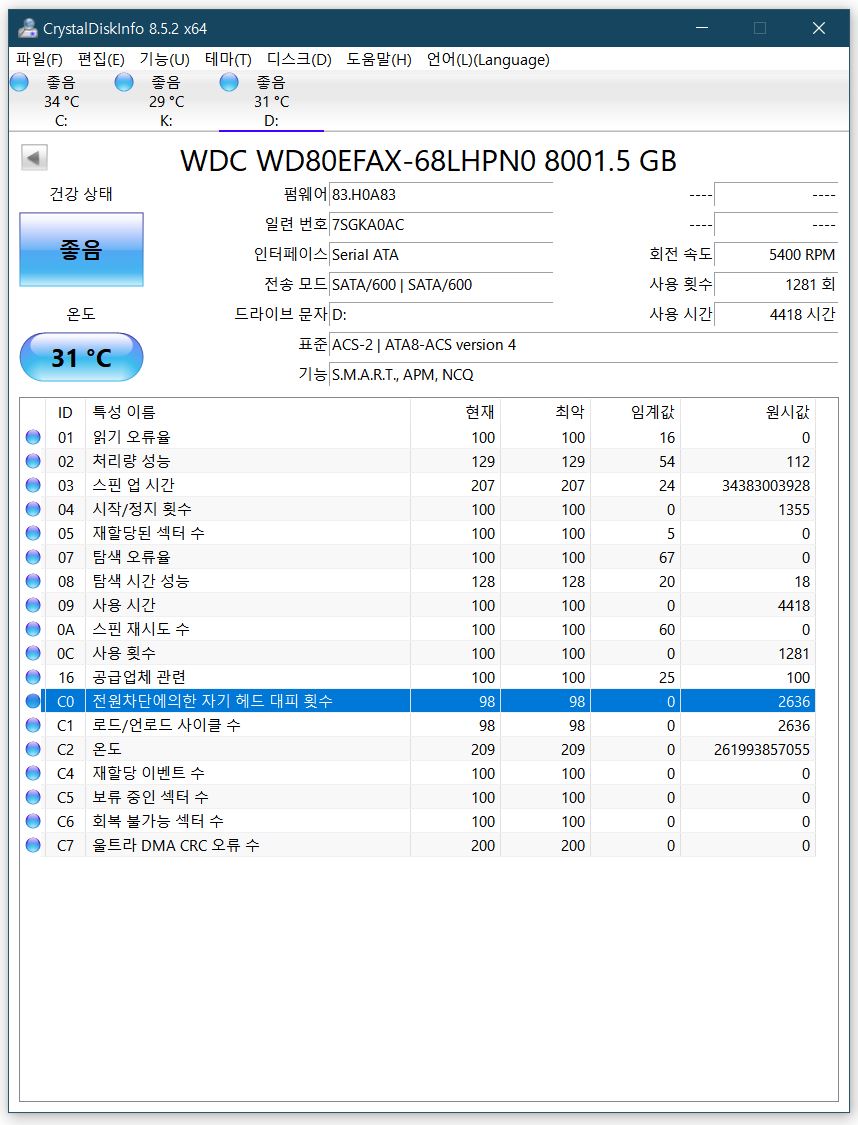Click status orb for C2 온도
858x1125 pixels.
point(33,749)
